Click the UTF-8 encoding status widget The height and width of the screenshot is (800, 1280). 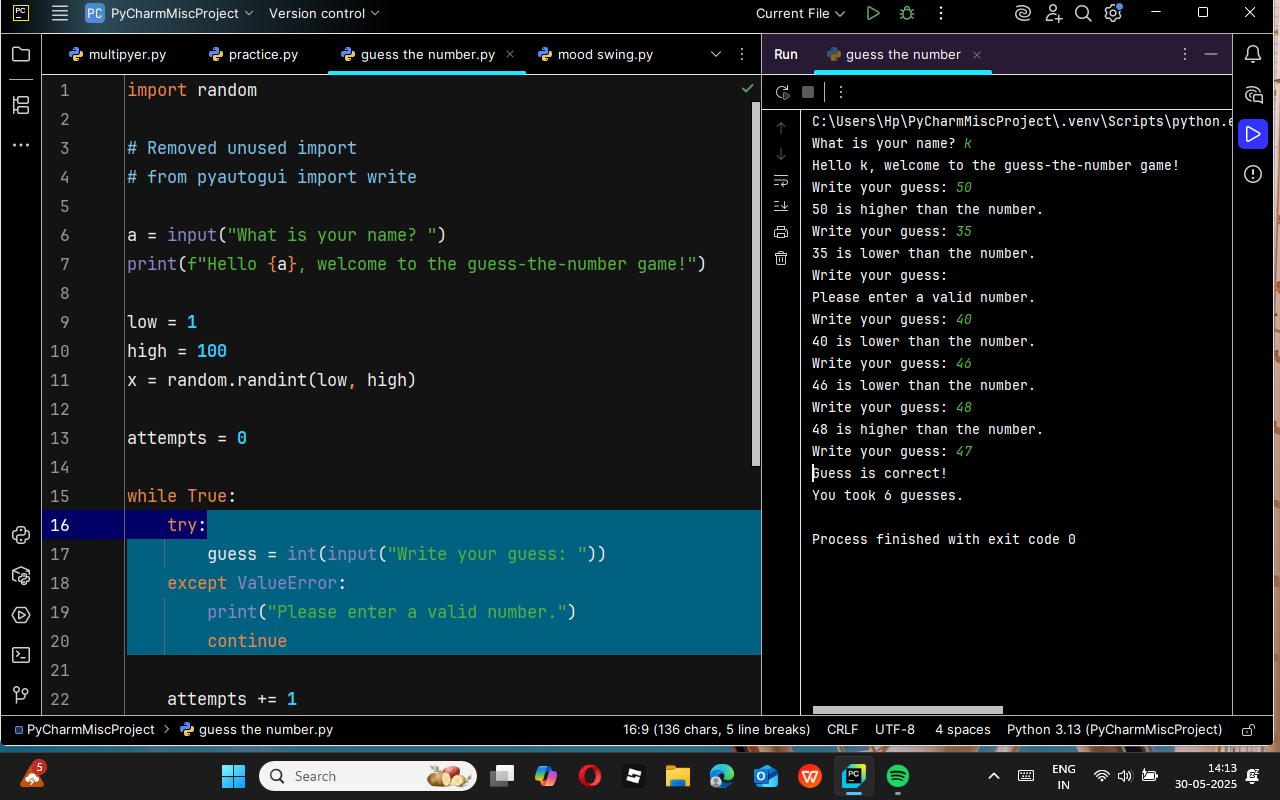point(894,730)
